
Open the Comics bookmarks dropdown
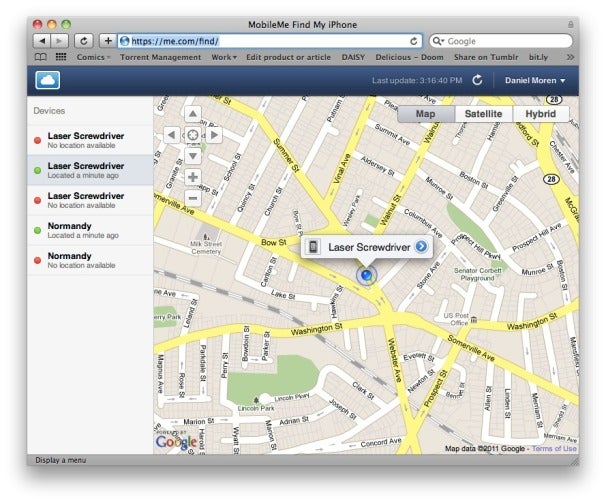coord(94,57)
